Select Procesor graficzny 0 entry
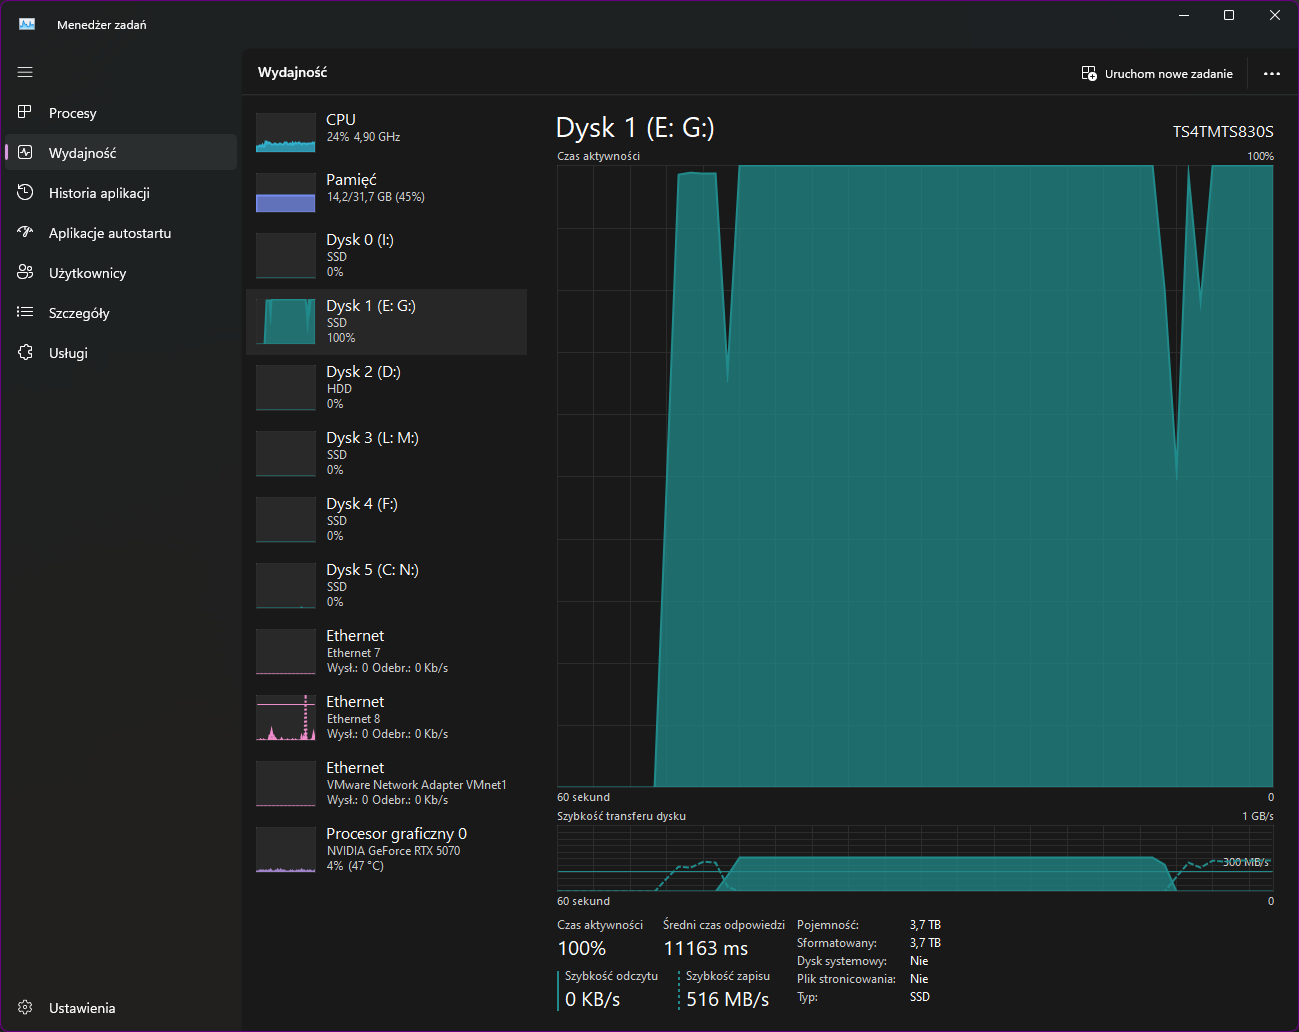Image resolution: width=1299 pixels, height=1032 pixels. tap(386, 850)
